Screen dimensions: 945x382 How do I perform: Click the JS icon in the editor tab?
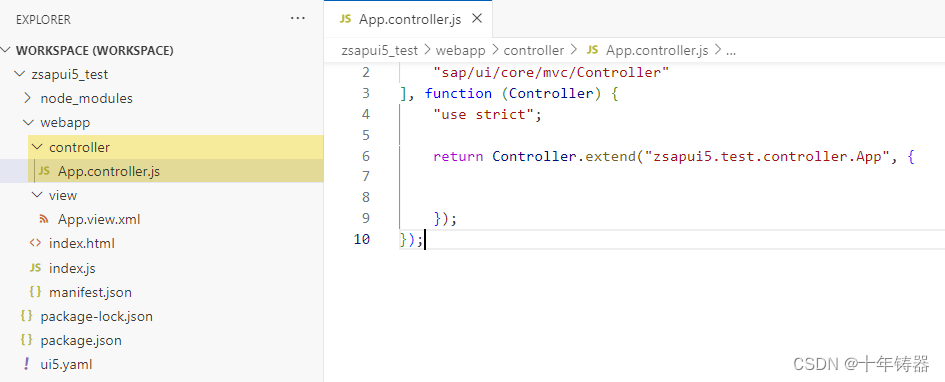345,19
